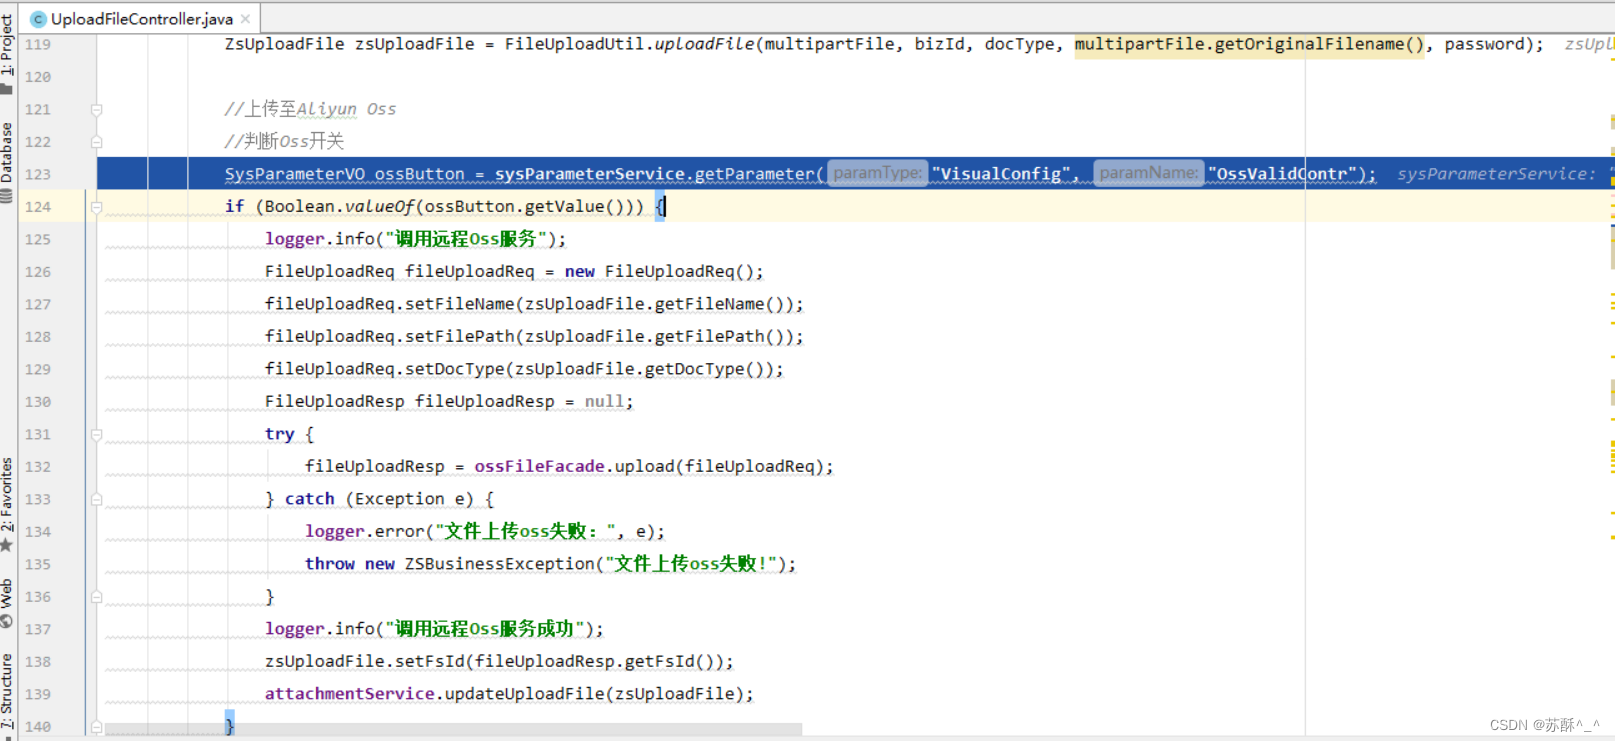1615x741 pixels.
Task: Click the setFsId call on line 138
Action: coord(429,662)
